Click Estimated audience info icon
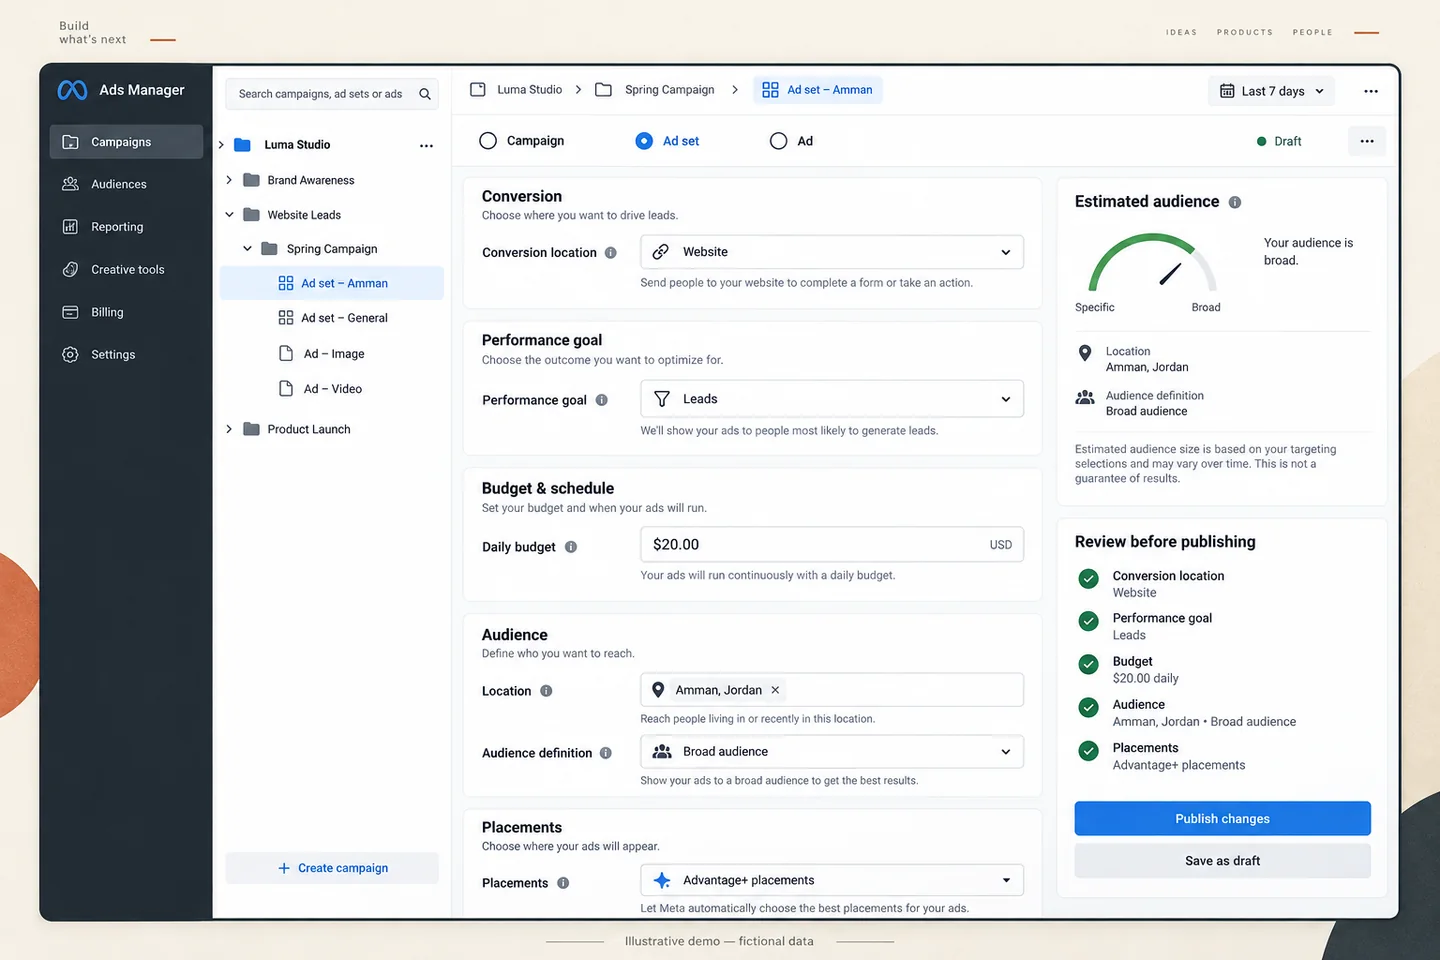Viewport: 1440px width, 960px height. 1235,202
